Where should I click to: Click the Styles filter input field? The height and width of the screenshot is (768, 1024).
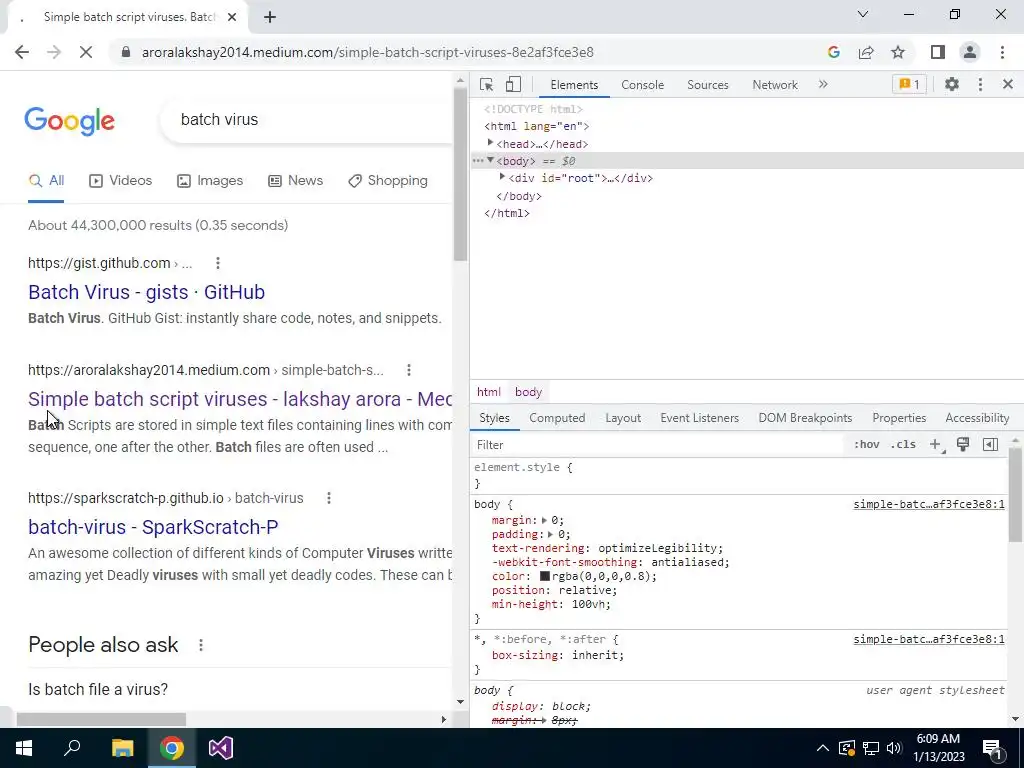pyautogui.click(x=658, y=445)
